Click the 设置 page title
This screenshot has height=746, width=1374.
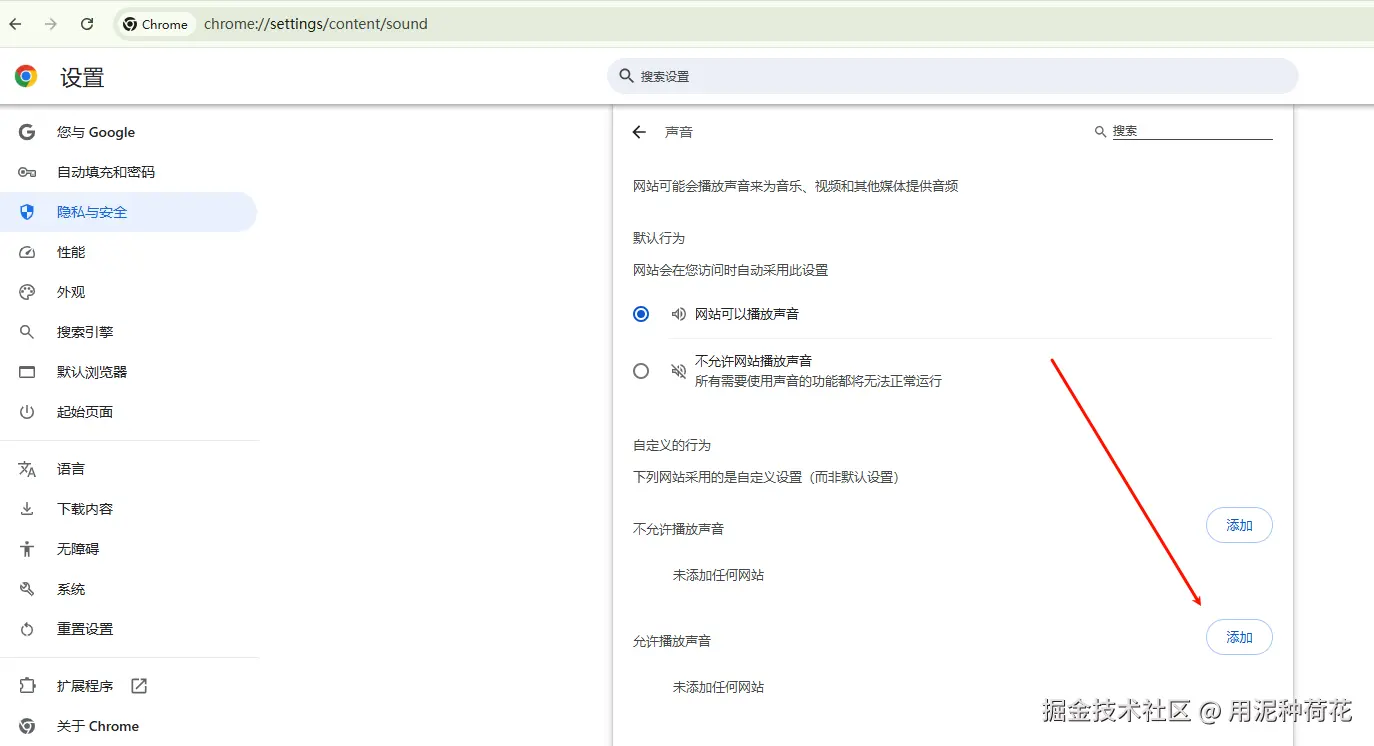coord(82,77)
